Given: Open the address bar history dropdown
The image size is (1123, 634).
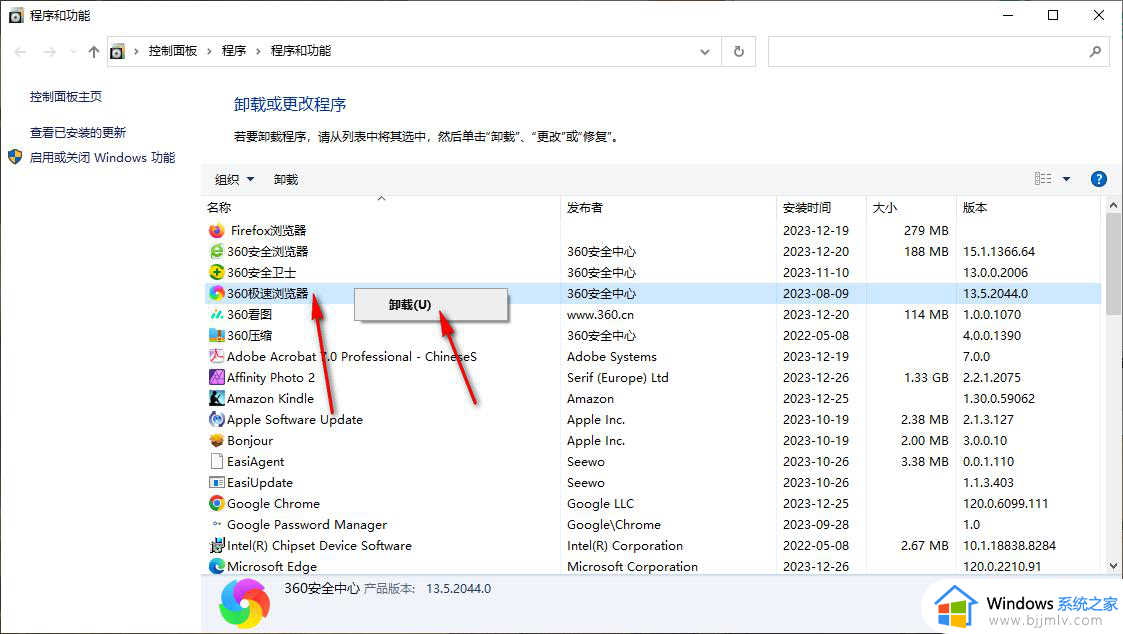Looking at the screenshot, I should pos(705,52).
